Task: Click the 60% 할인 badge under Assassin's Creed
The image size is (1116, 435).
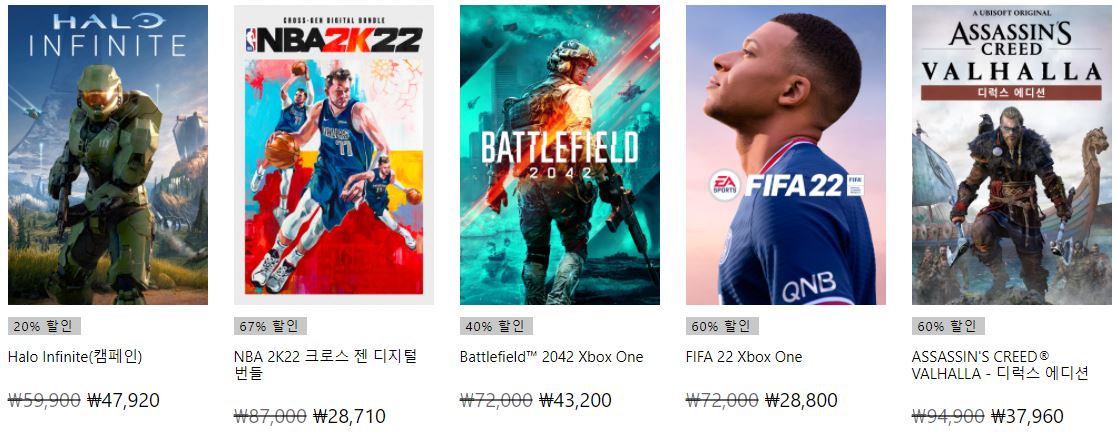Action: (948, 327)
